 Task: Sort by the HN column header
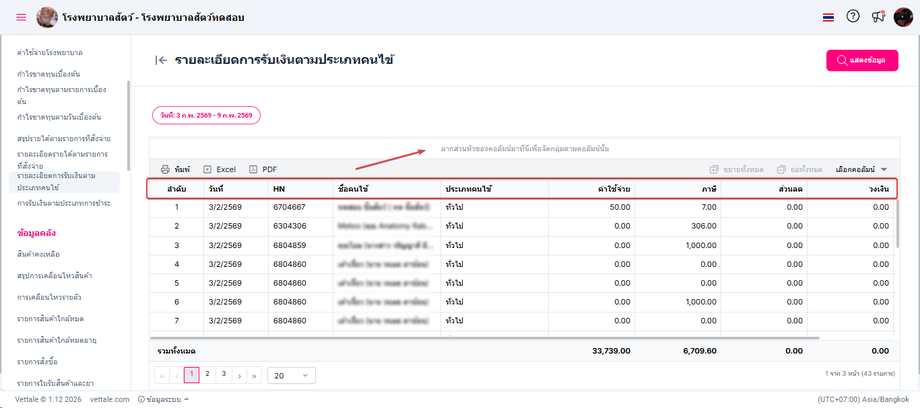(x=300, y=188)
